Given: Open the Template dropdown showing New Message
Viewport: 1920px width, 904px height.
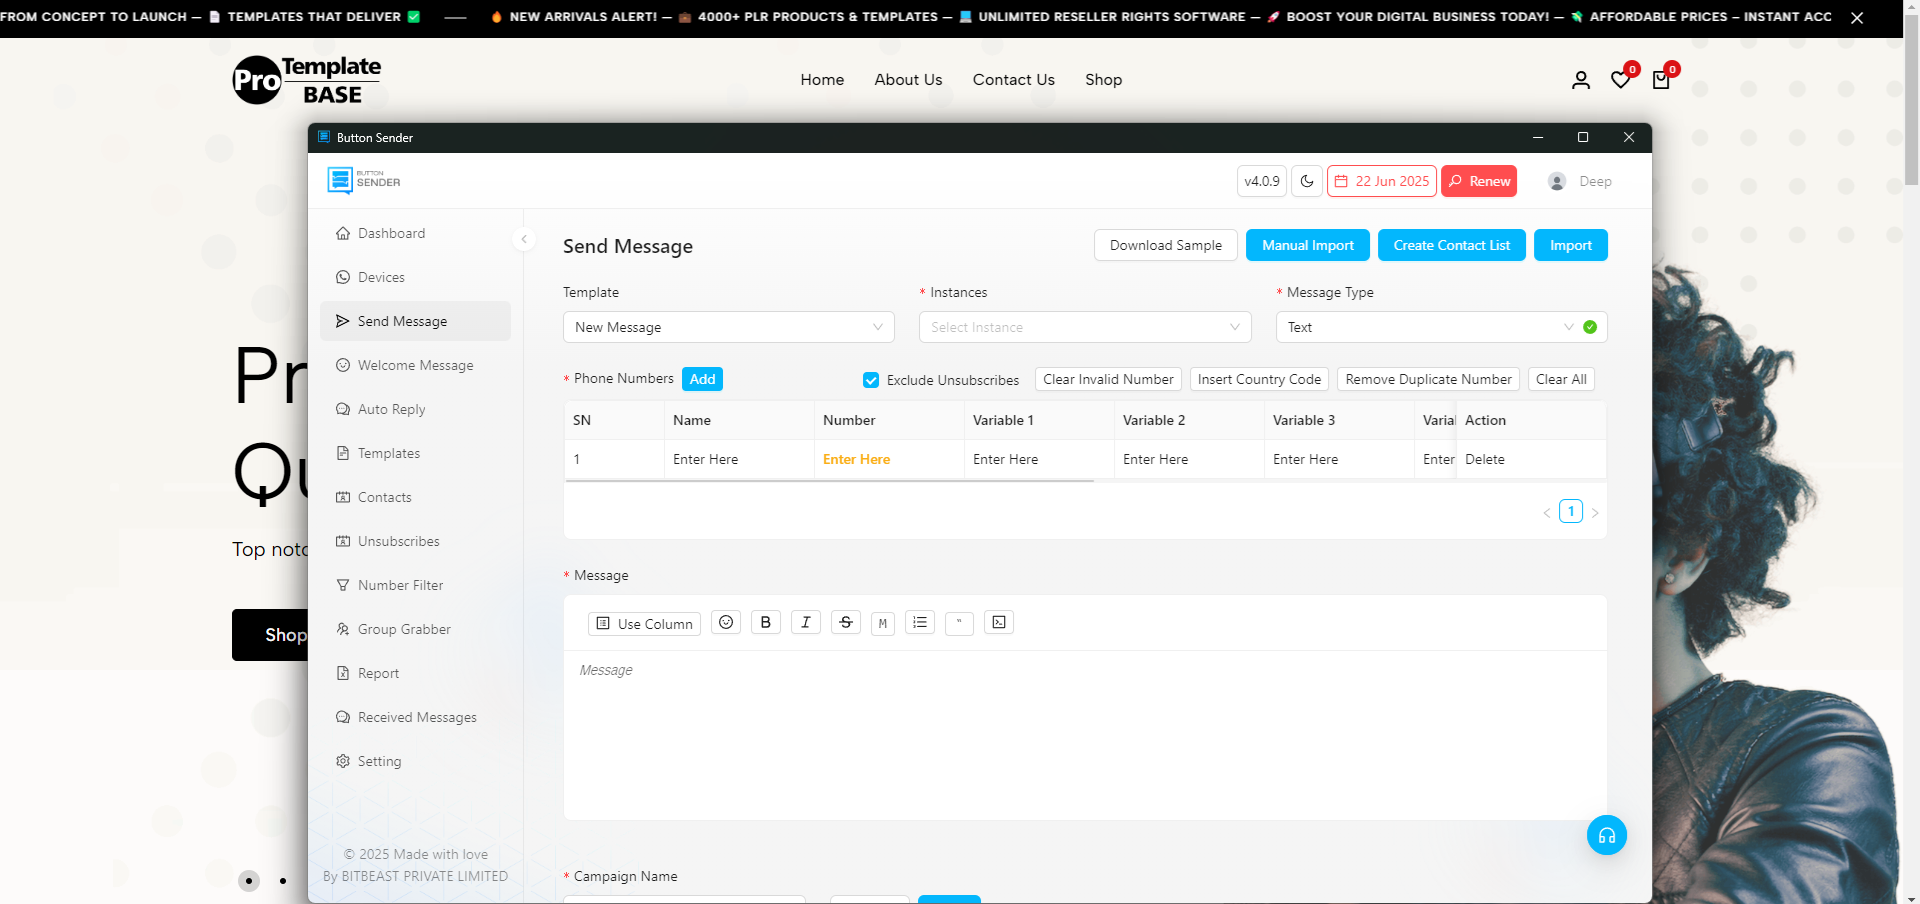Looking at the screenshot, I should (x=729, y=327).
